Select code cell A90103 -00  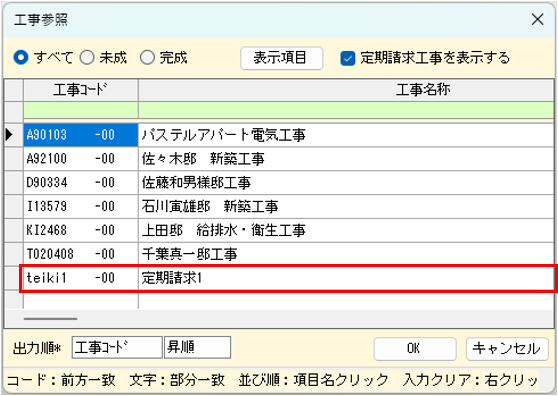[81, 135]
